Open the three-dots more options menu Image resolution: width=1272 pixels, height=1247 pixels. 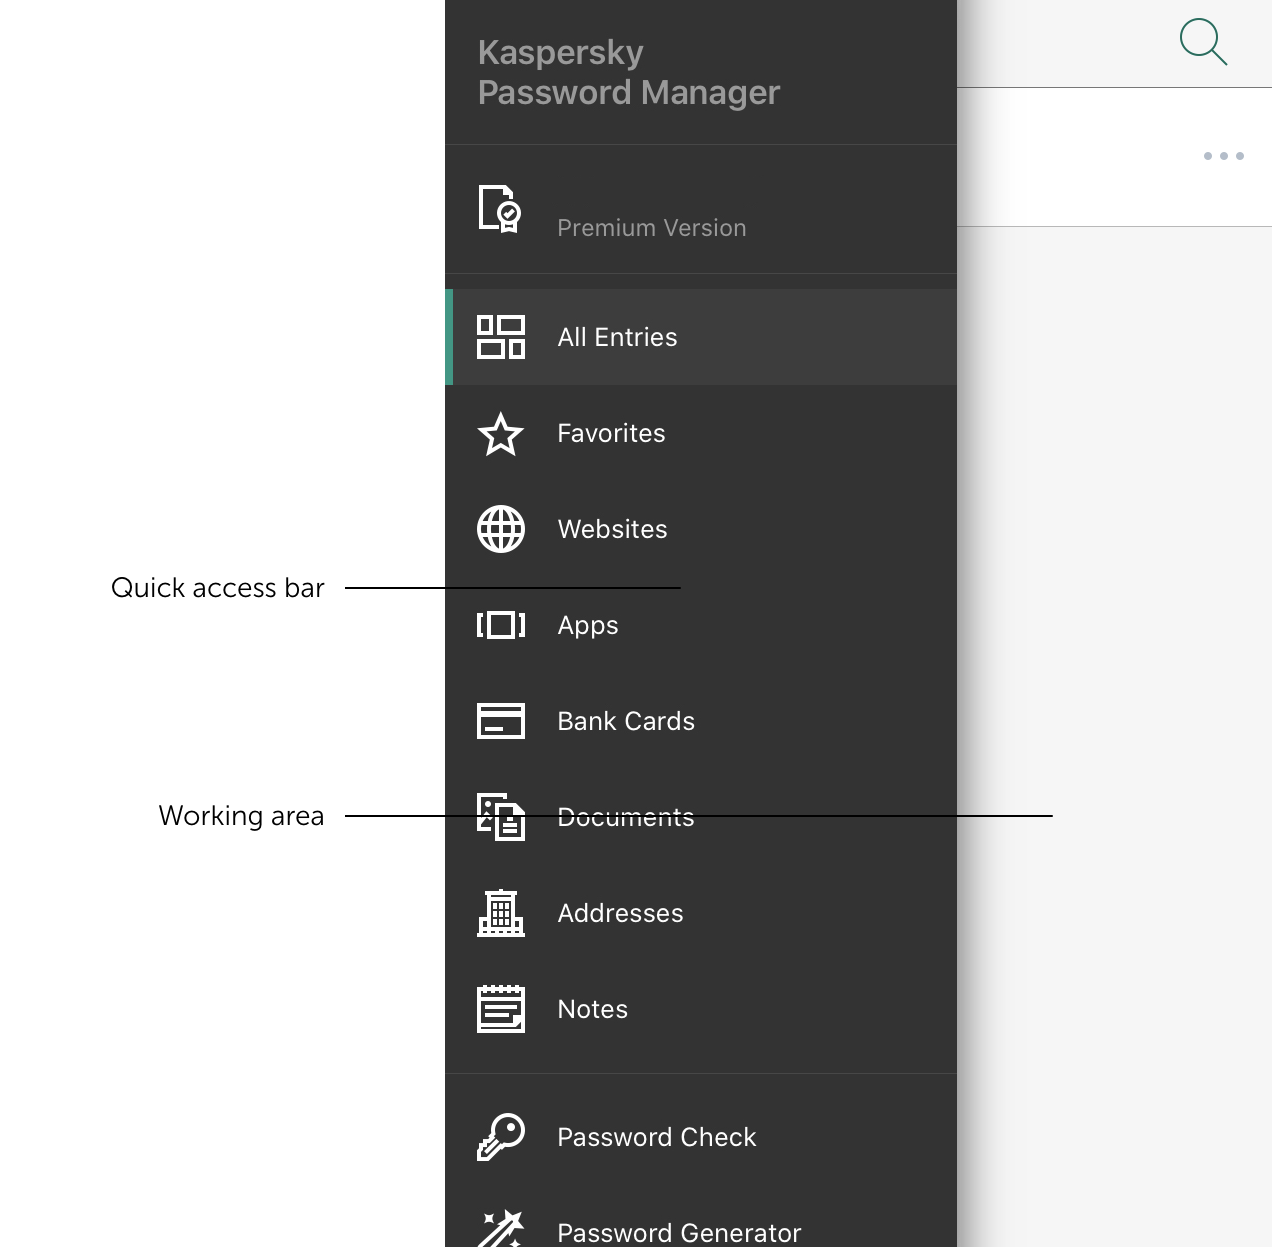pos(1223,156)
